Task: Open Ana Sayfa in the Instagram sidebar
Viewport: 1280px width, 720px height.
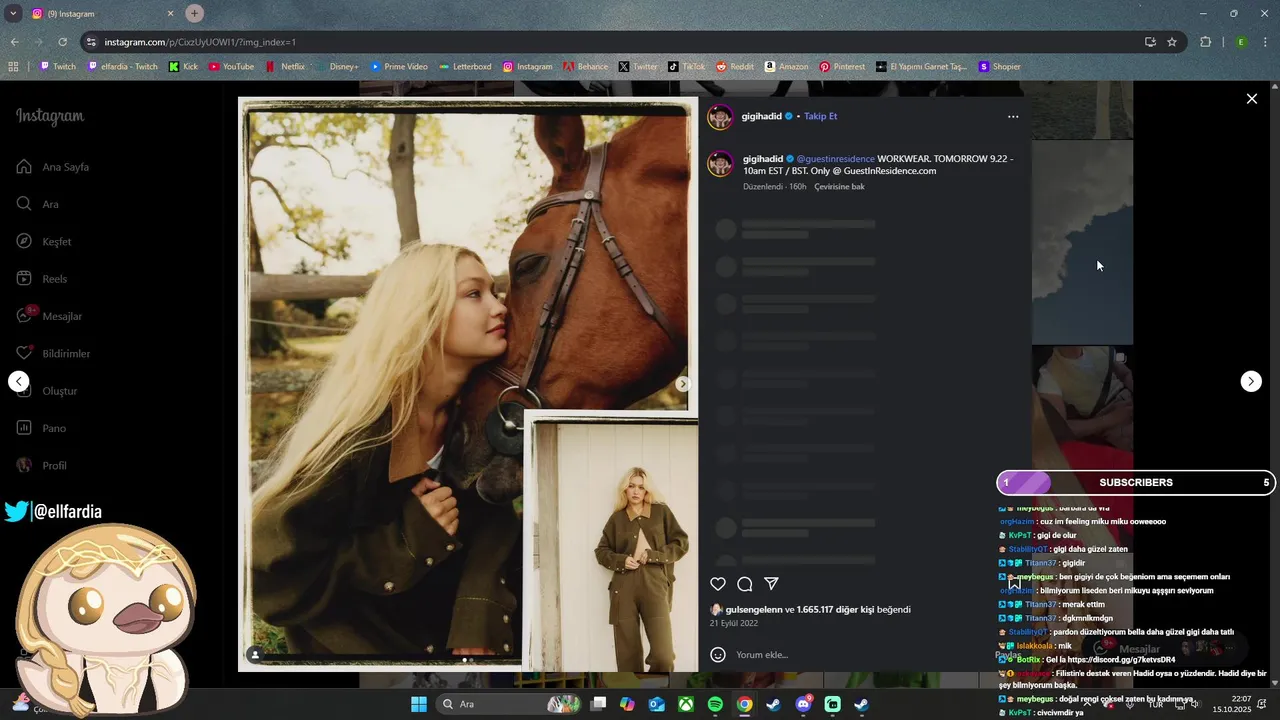Action: (53, 167)
